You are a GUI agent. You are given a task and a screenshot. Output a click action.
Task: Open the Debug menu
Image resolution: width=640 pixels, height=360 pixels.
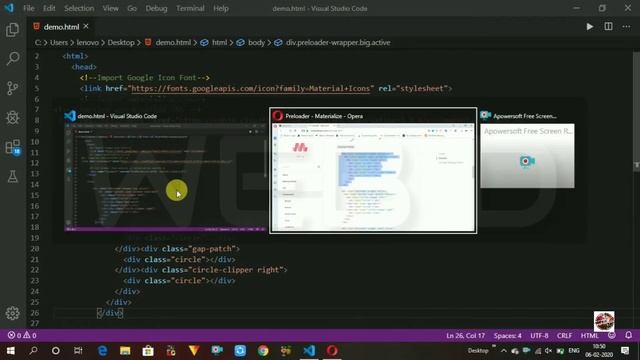[156, 8]
